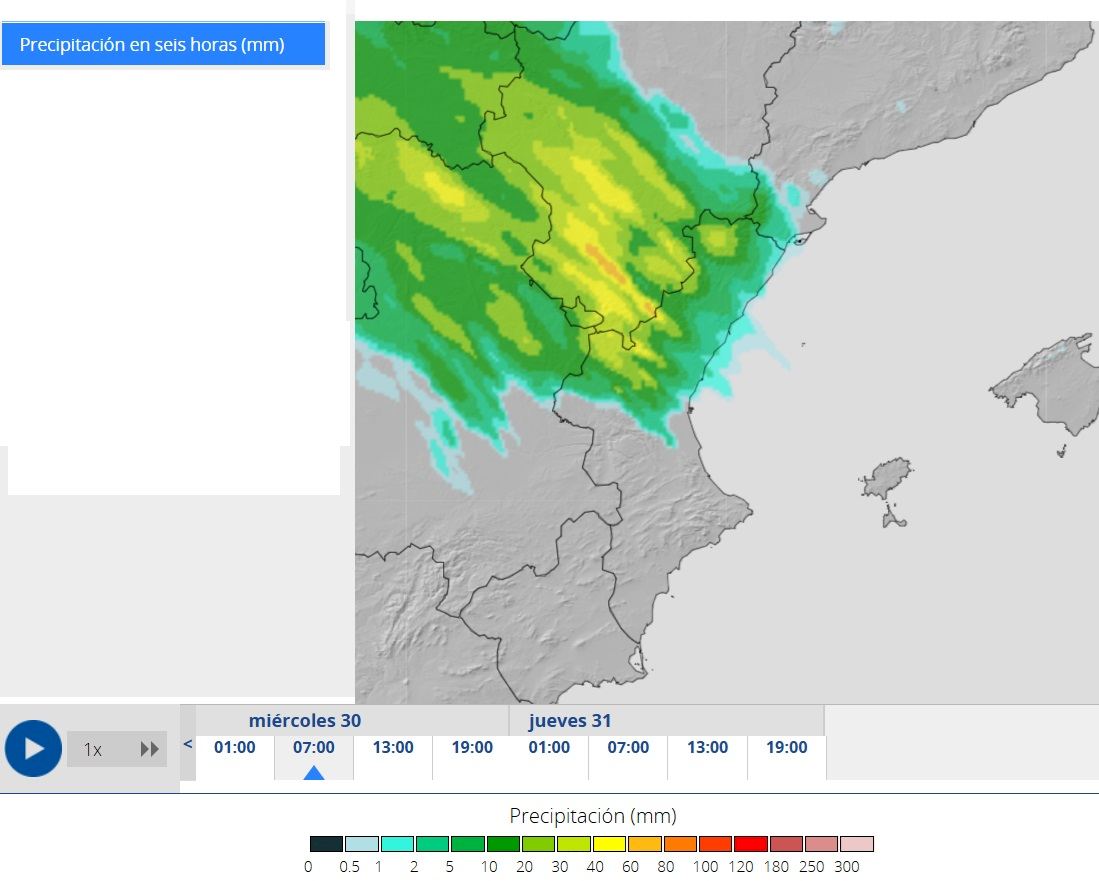Click the miércoles 30 day header

click(305, 720)
